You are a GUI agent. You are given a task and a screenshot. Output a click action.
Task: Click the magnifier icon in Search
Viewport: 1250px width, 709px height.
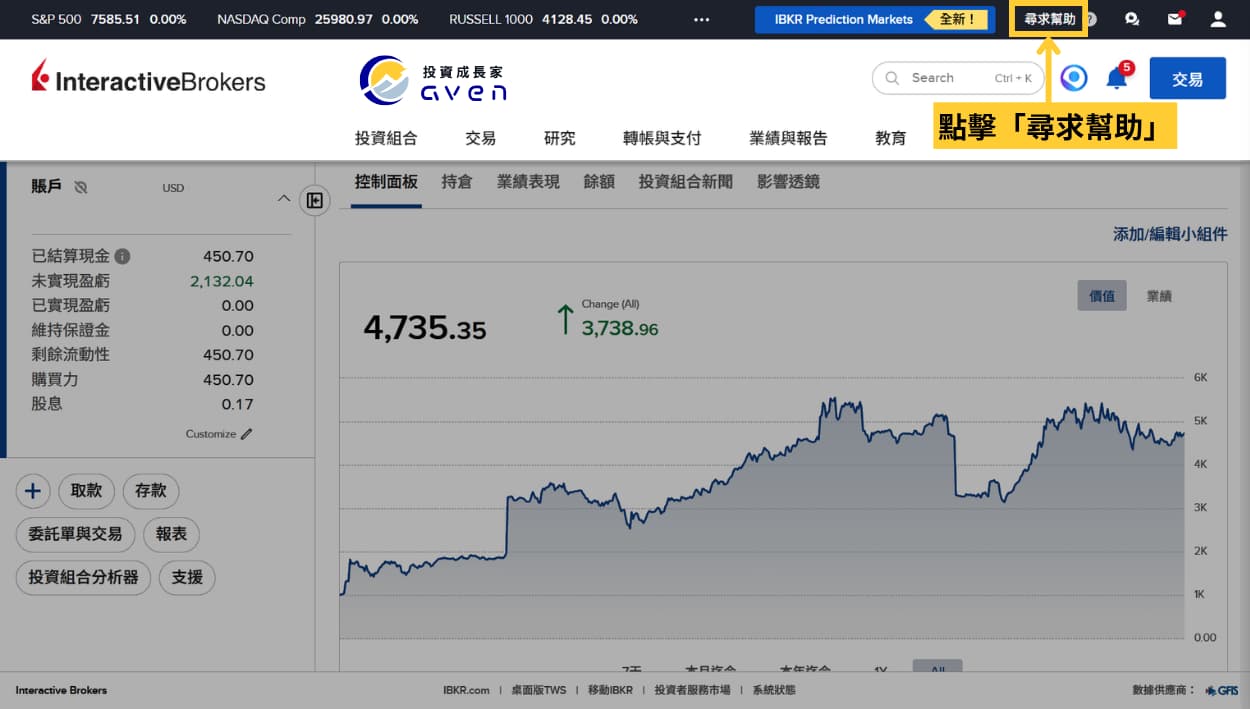pos(891,78)
